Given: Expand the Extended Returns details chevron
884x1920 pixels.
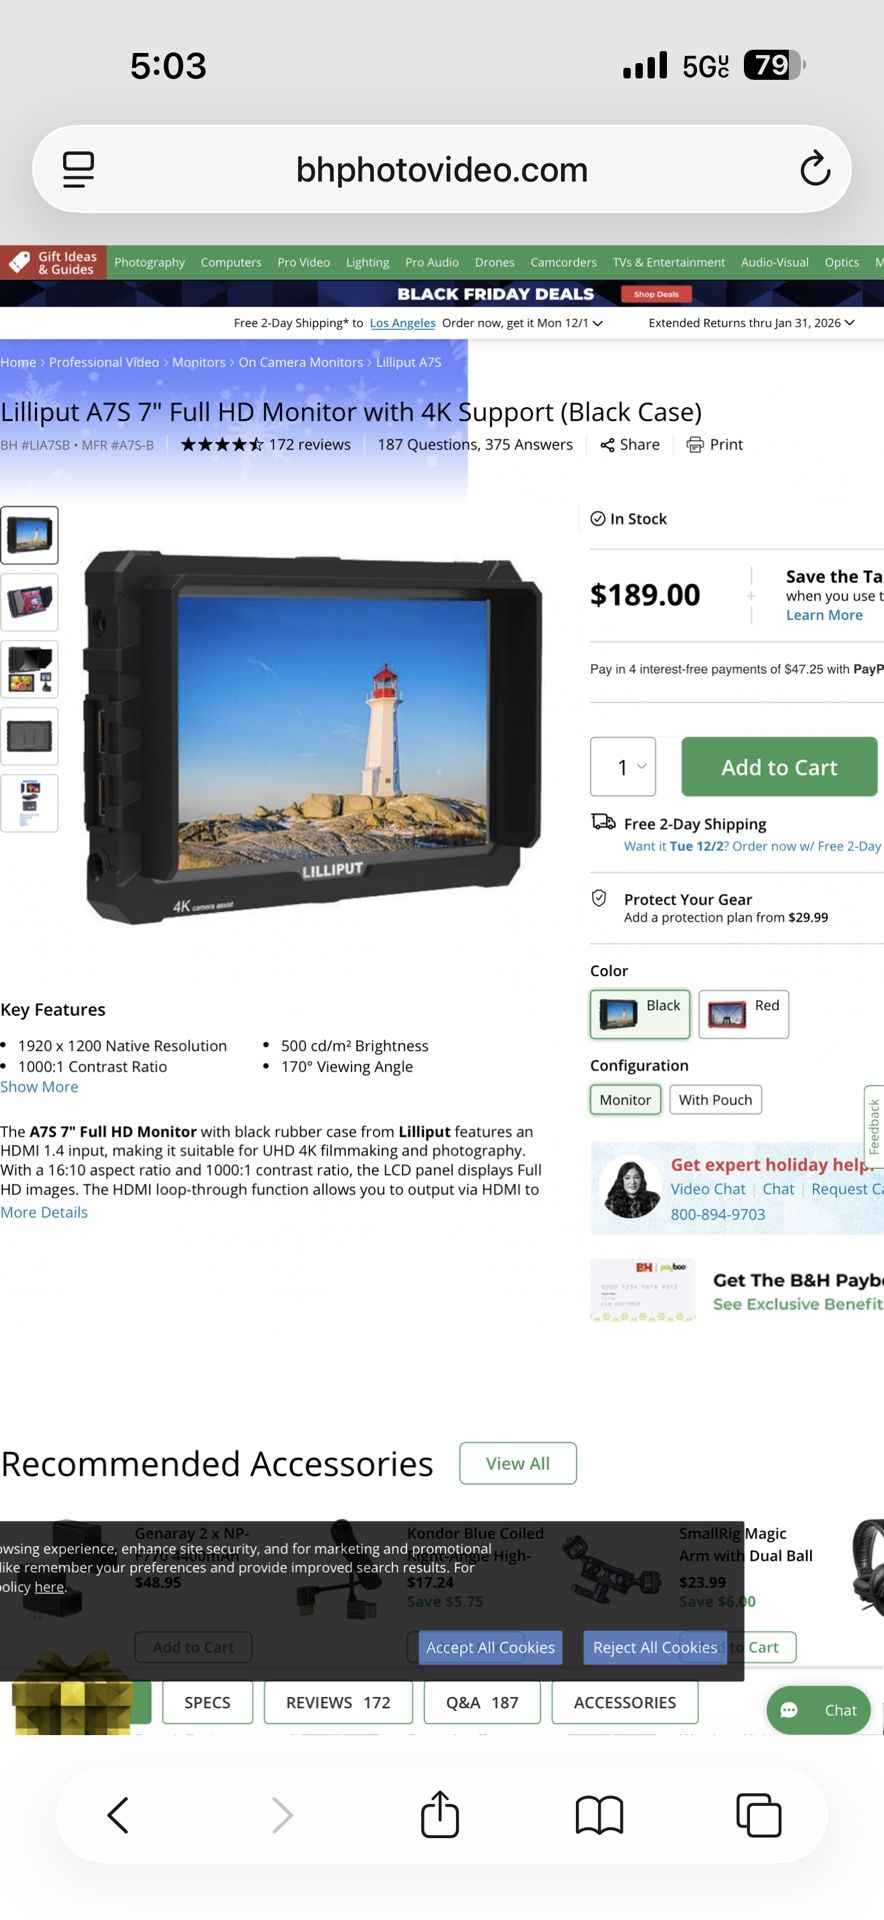Looking at the screenshot, I should click(848, 323).
